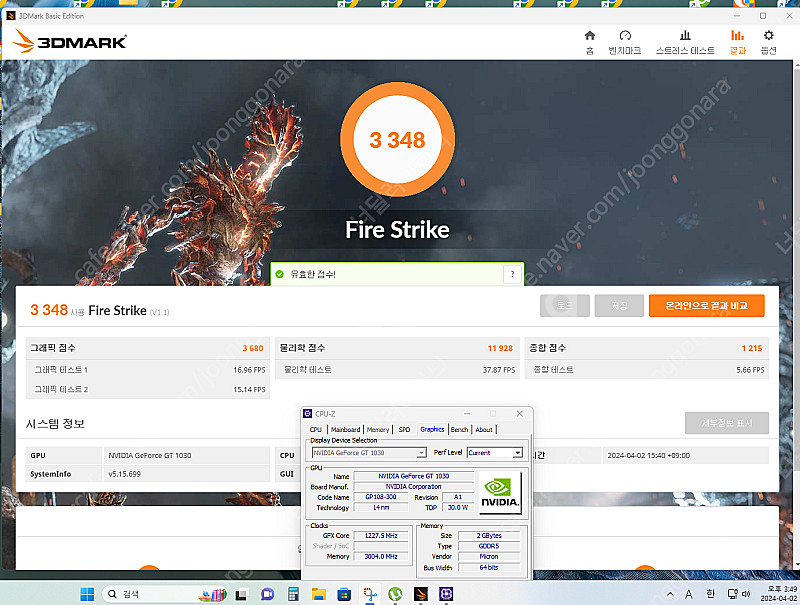Click the GDDR5 memory type value

[x=489, y=546]
